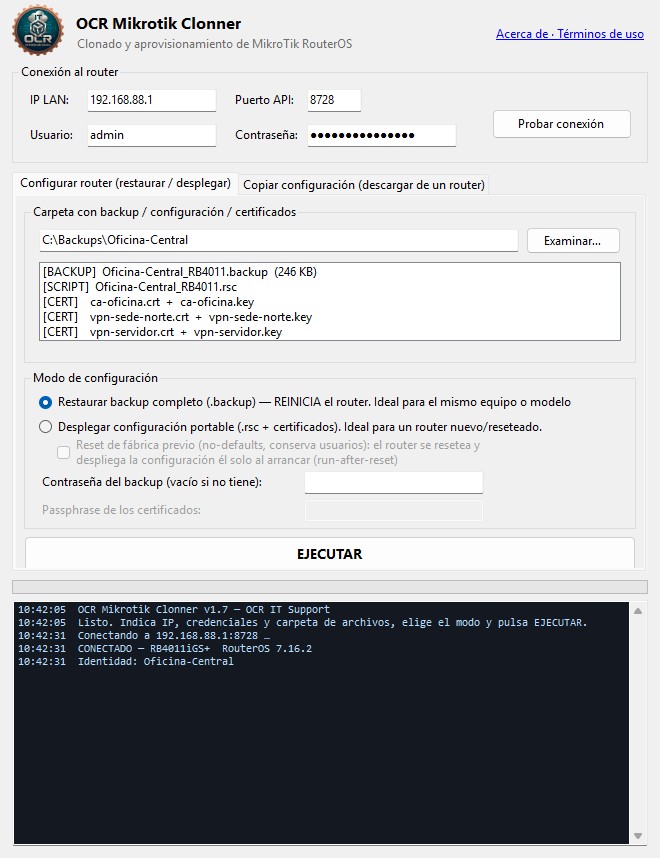Select the Oficina-Central_RB4011.rsc script row
Viewport: 660px width, 858px height.
coord(329,287)
